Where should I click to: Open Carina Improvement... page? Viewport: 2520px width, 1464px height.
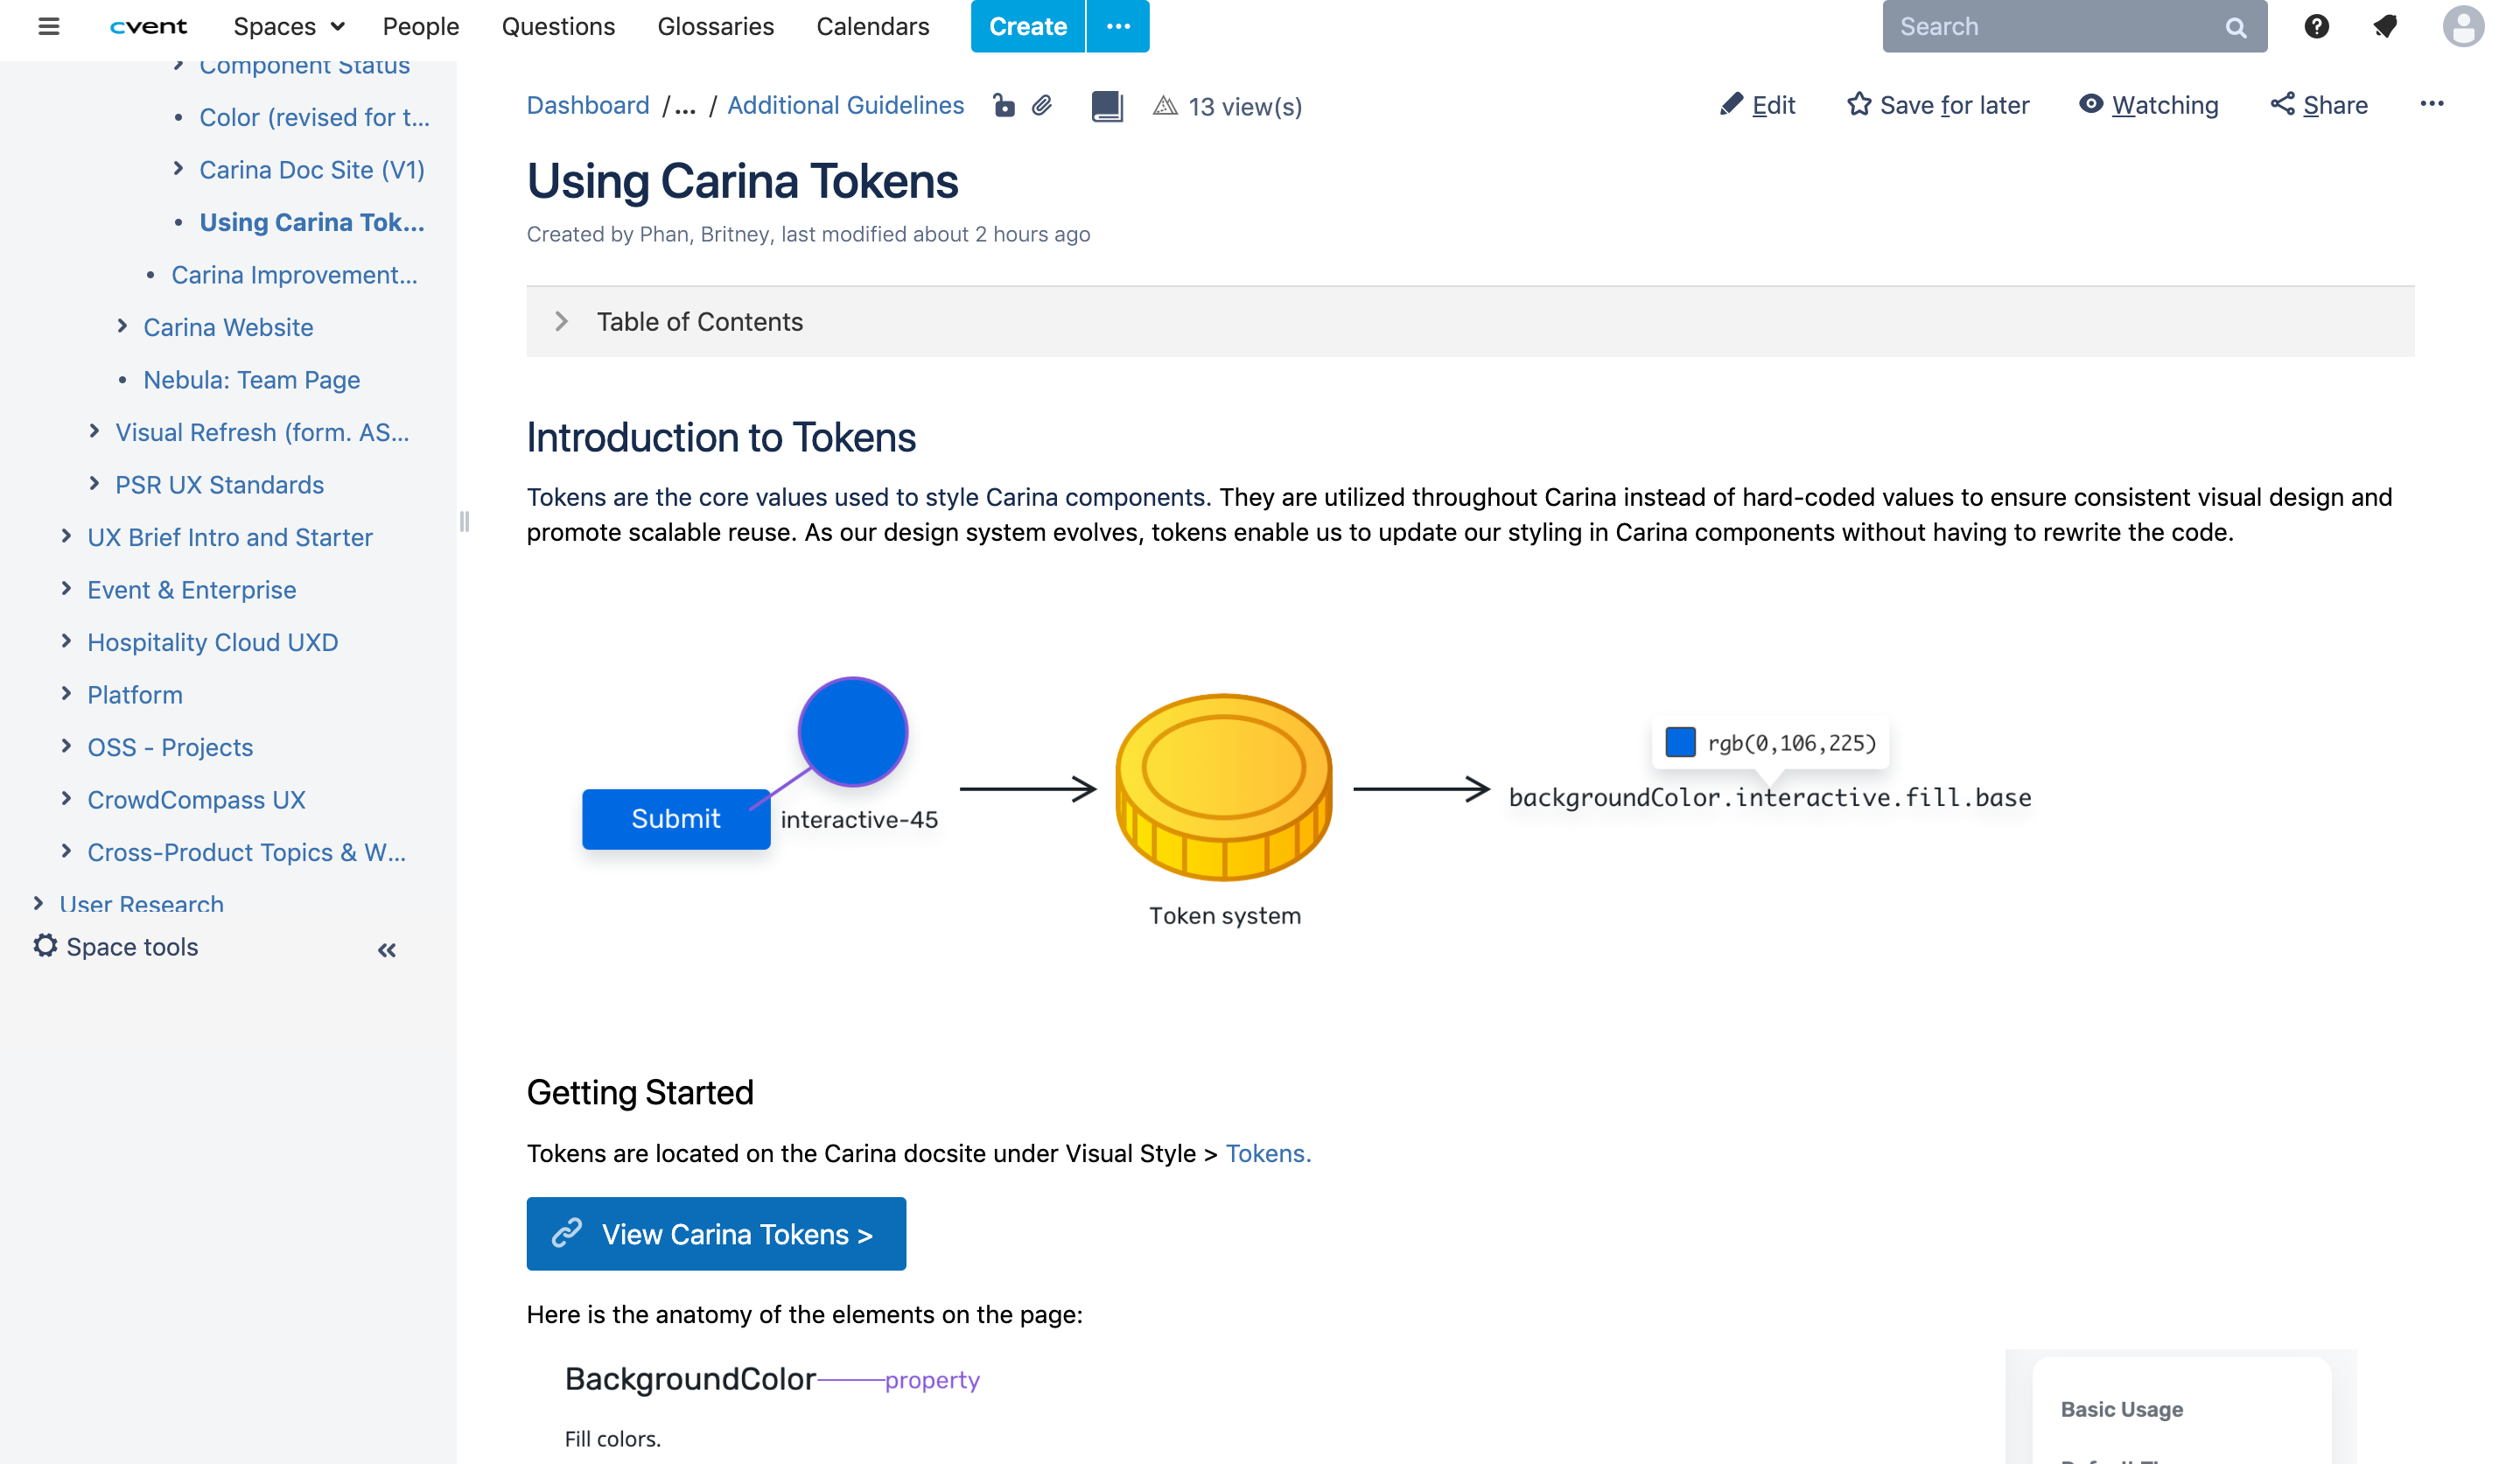pyautogui.click(x=294, y=274)
